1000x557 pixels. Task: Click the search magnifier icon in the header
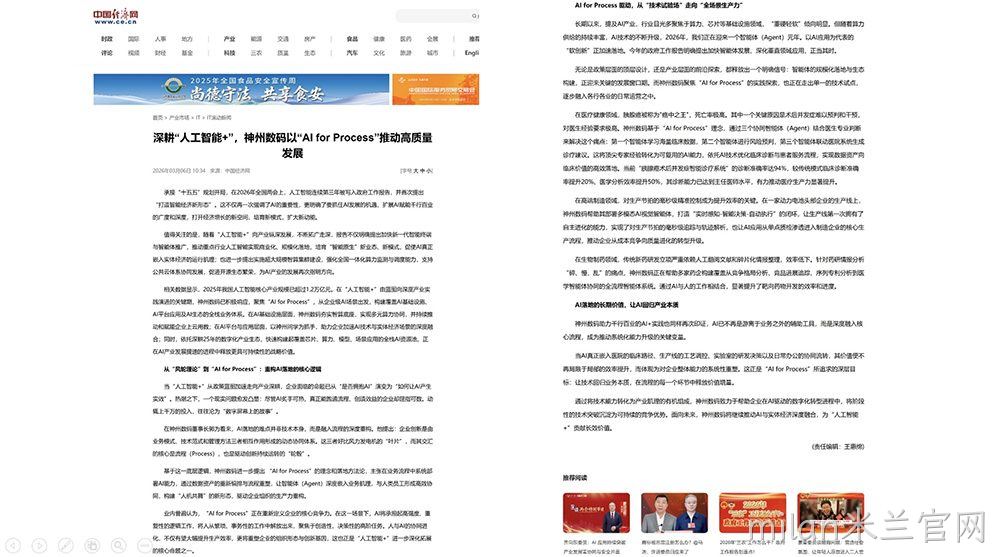(x=474, y=15)
